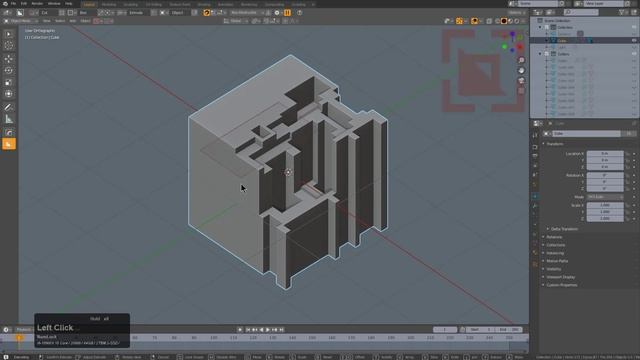Image resolution: width=640 pixels, height=360 pixels.
Task: Select the Annotate tool in left toolbar
Action: click(9, 107)
